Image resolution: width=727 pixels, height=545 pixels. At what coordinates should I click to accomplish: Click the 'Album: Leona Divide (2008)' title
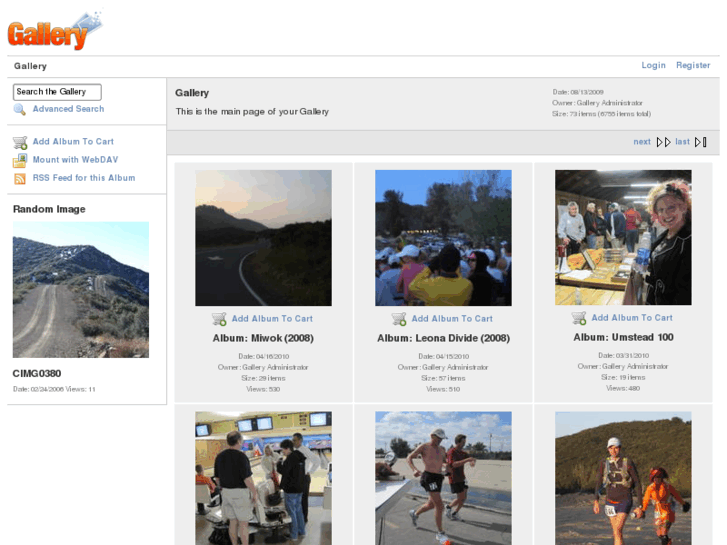pyautogui.click(x=443, y=339)
